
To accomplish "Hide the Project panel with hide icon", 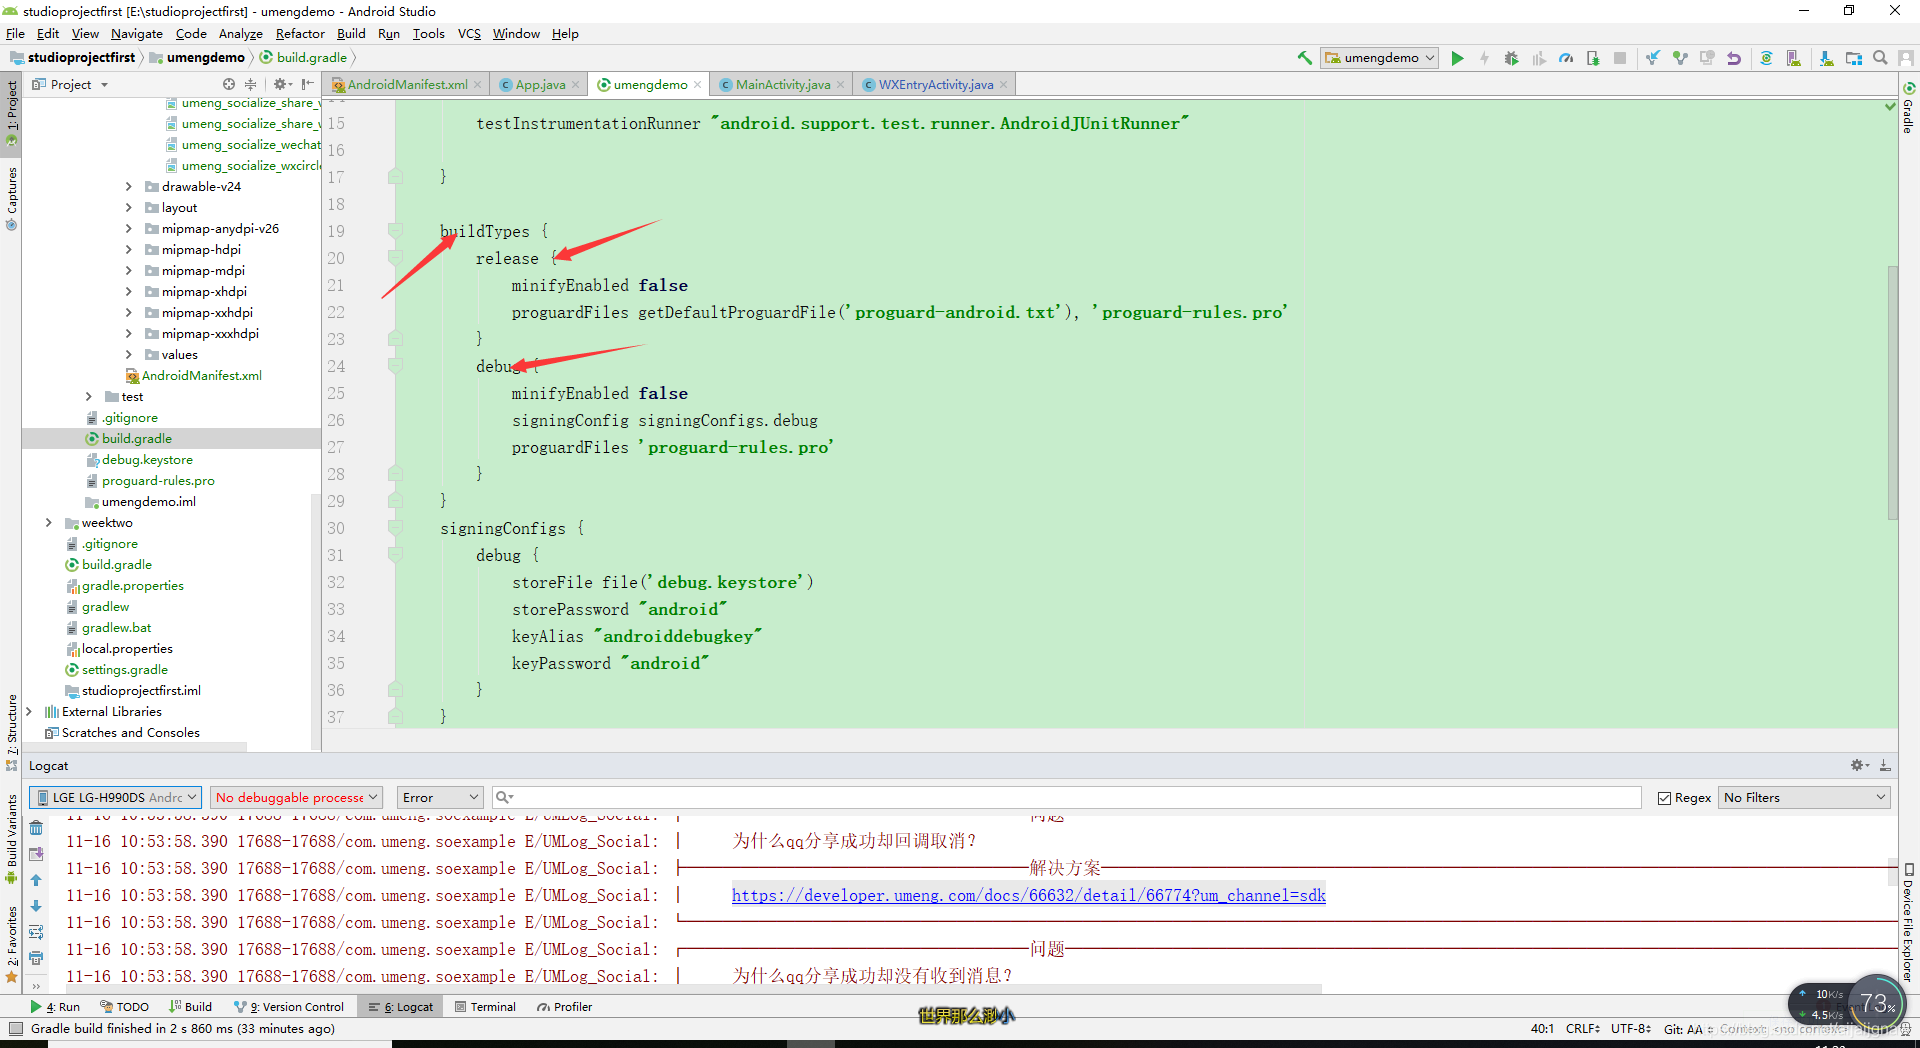I will point(307,84).
